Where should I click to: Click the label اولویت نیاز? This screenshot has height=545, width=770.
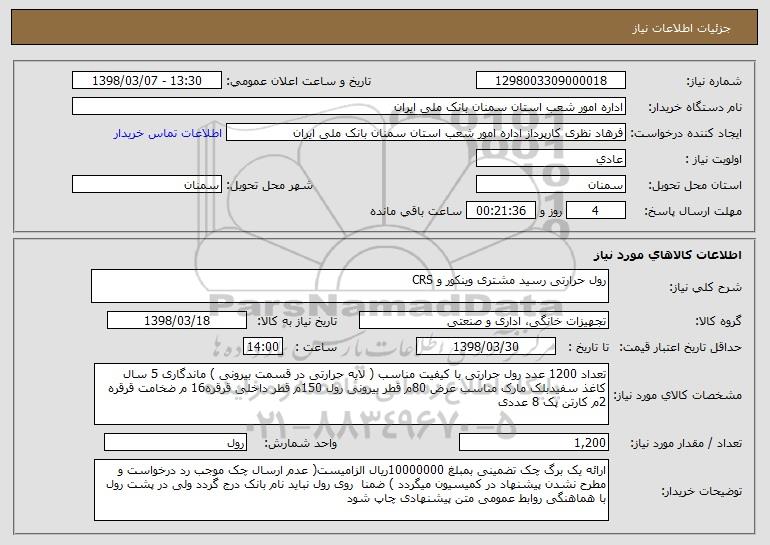tap(714, 160)
